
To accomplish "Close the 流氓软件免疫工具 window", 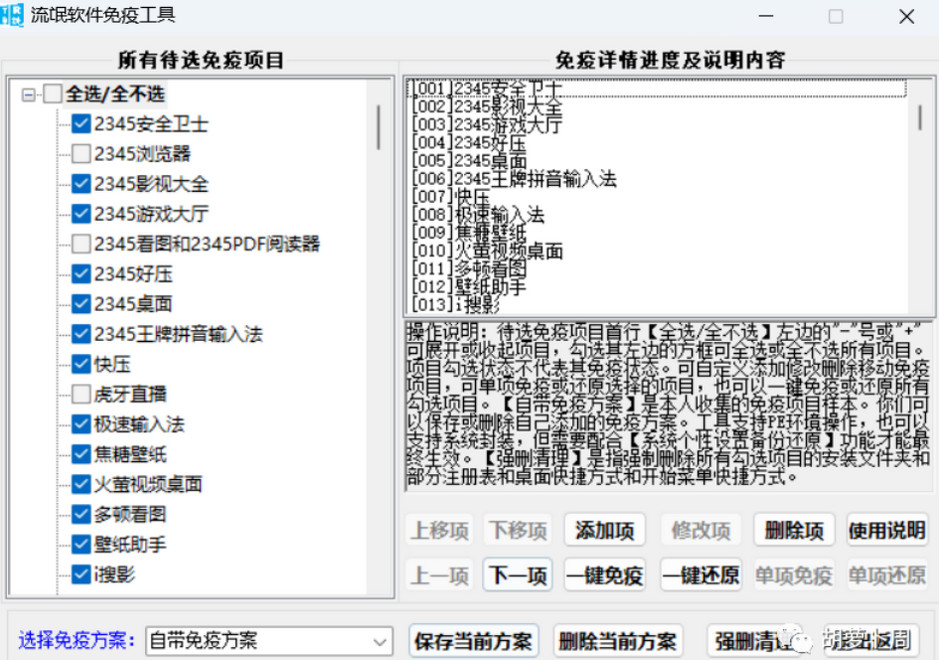I will pos(907,16).
